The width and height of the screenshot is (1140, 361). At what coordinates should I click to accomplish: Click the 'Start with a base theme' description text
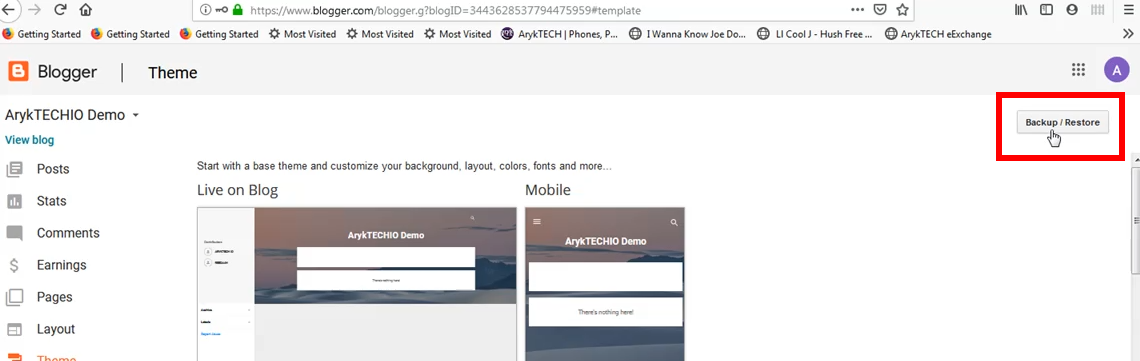tap(404, 166)
